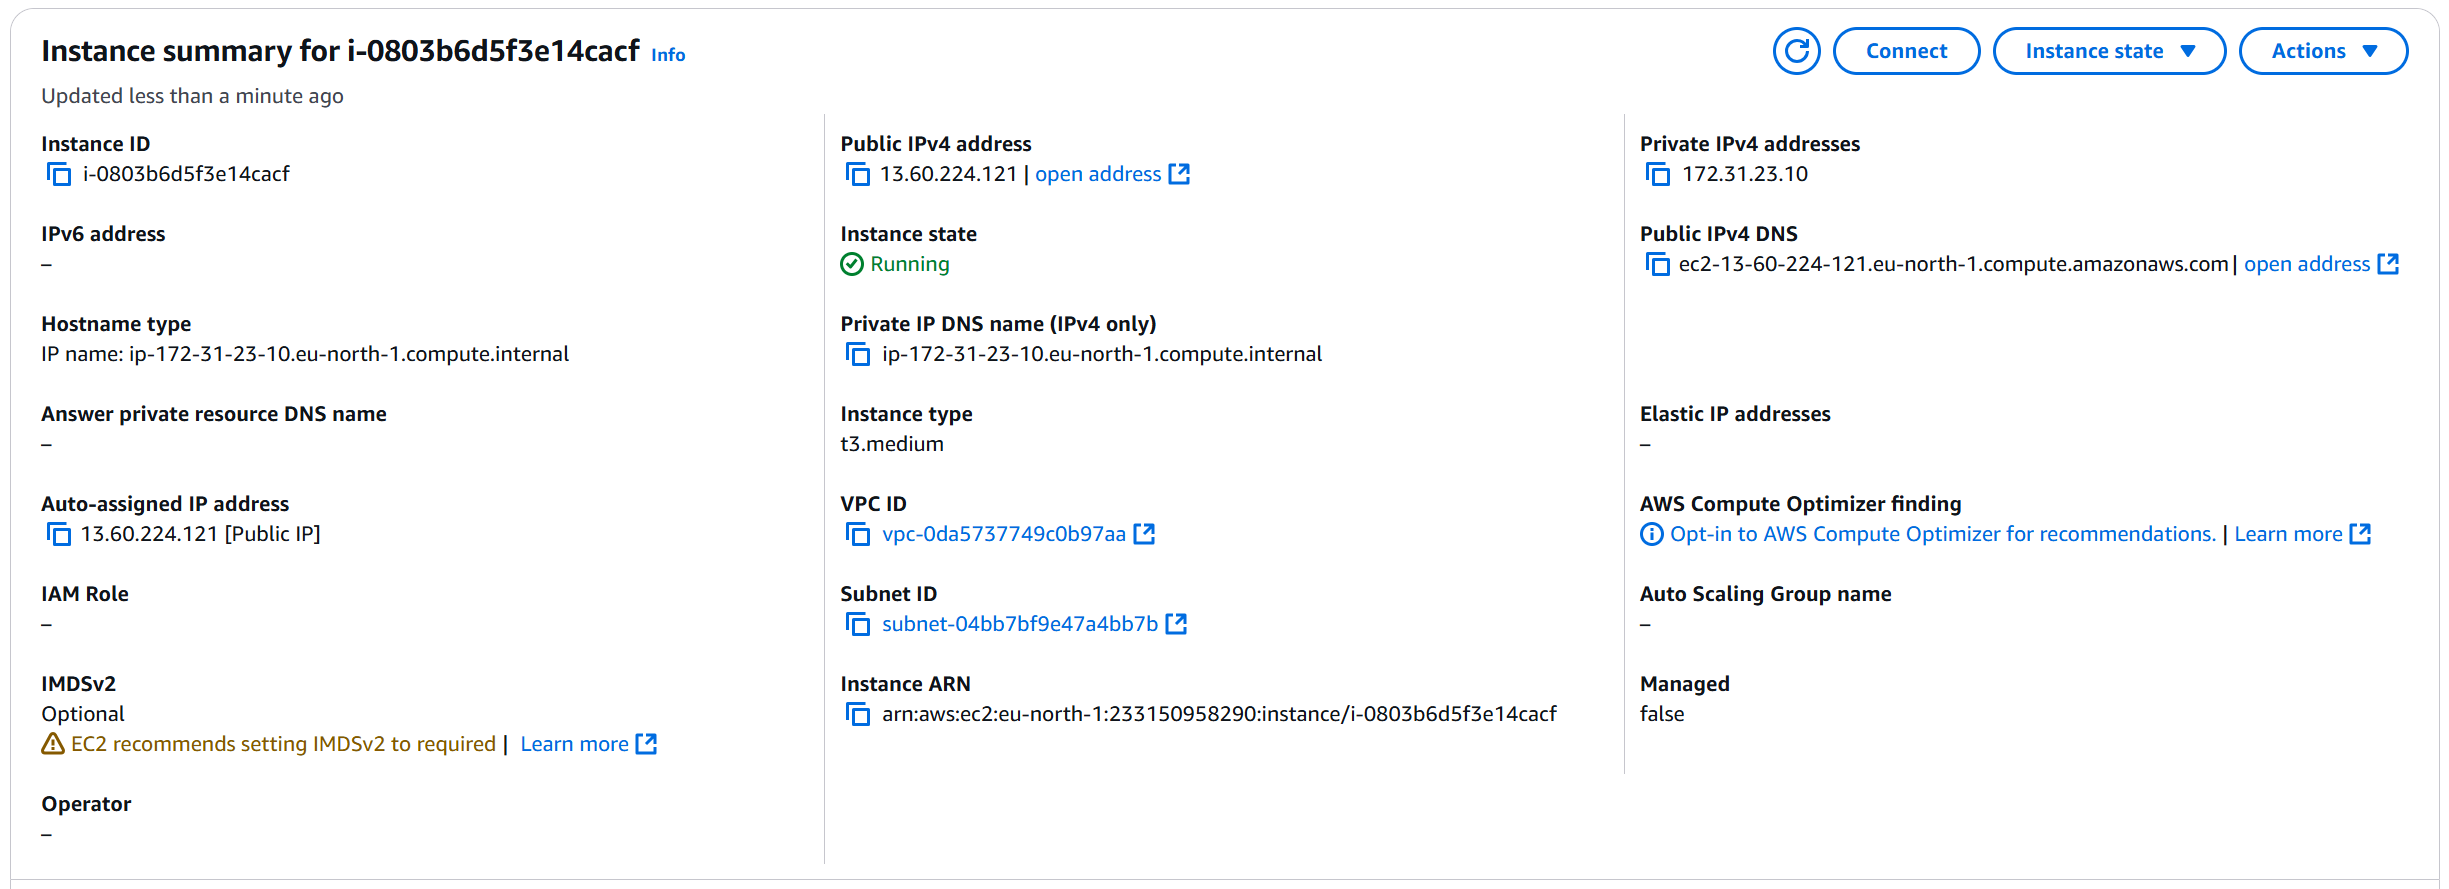
Task: Click the Connect button
Action: click(x=1906, y=51)
